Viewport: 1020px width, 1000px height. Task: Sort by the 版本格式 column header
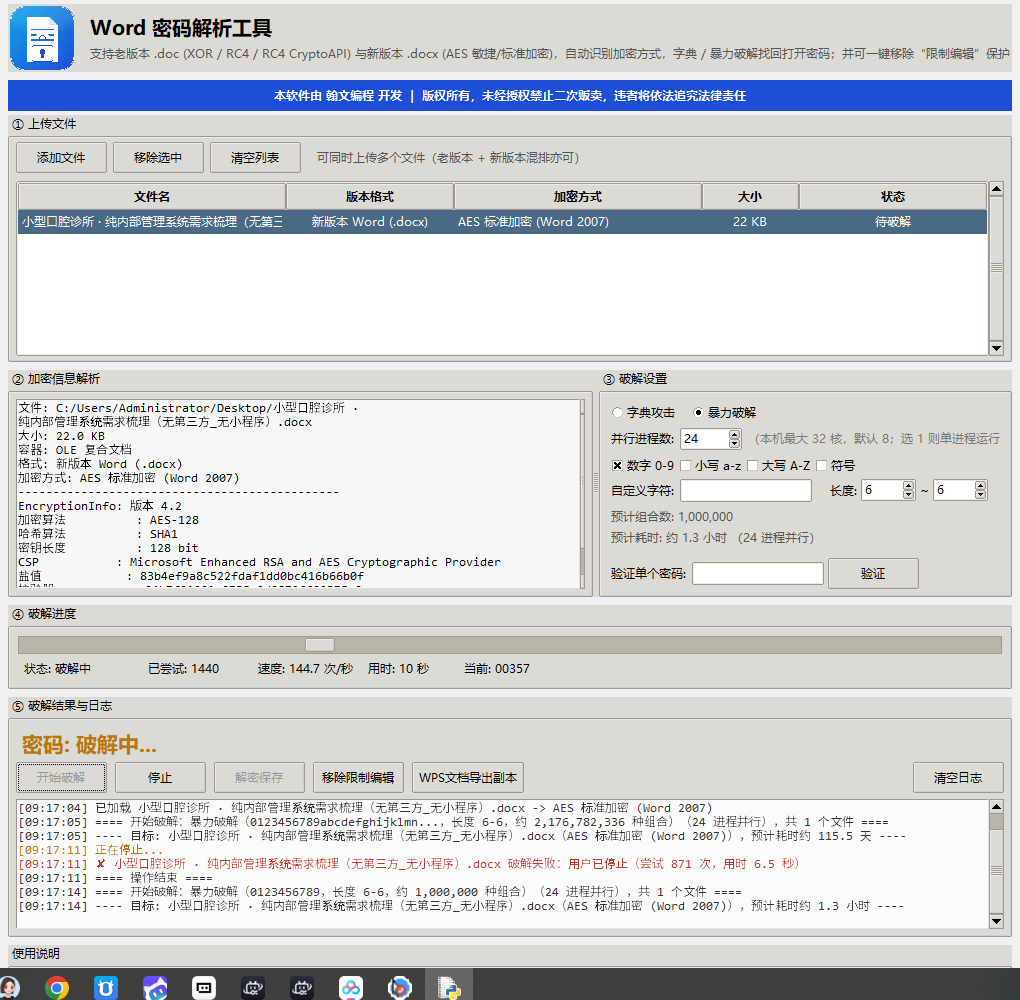tap(369, 196)
